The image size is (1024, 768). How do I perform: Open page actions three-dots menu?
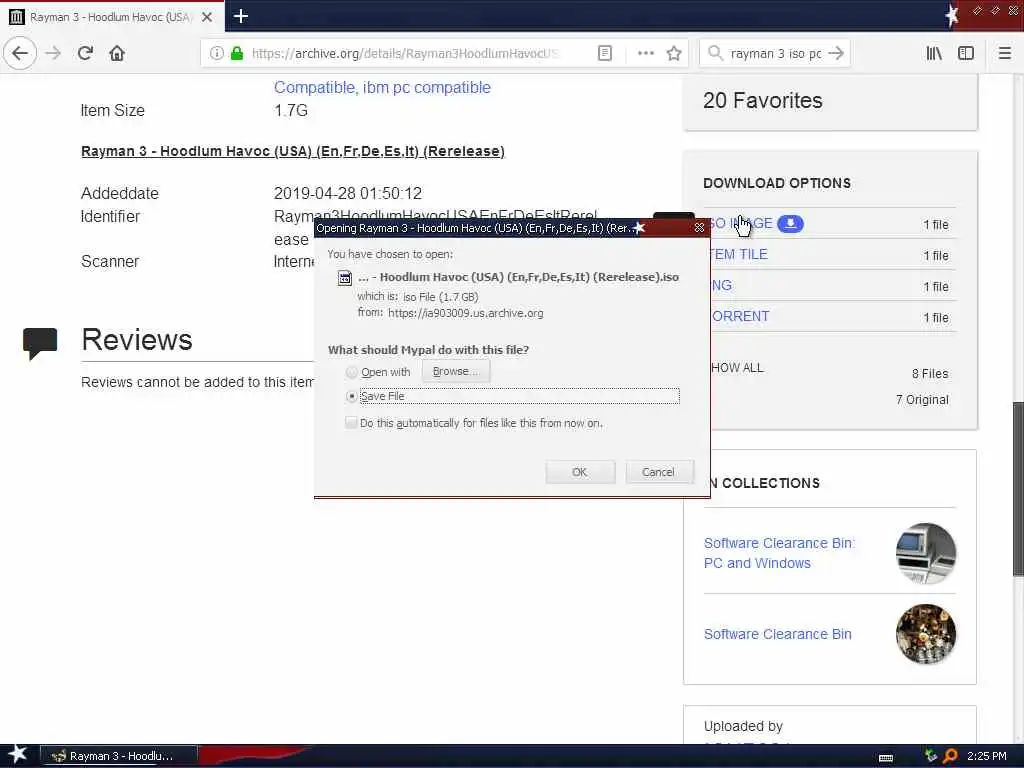[x=645, y=53]
